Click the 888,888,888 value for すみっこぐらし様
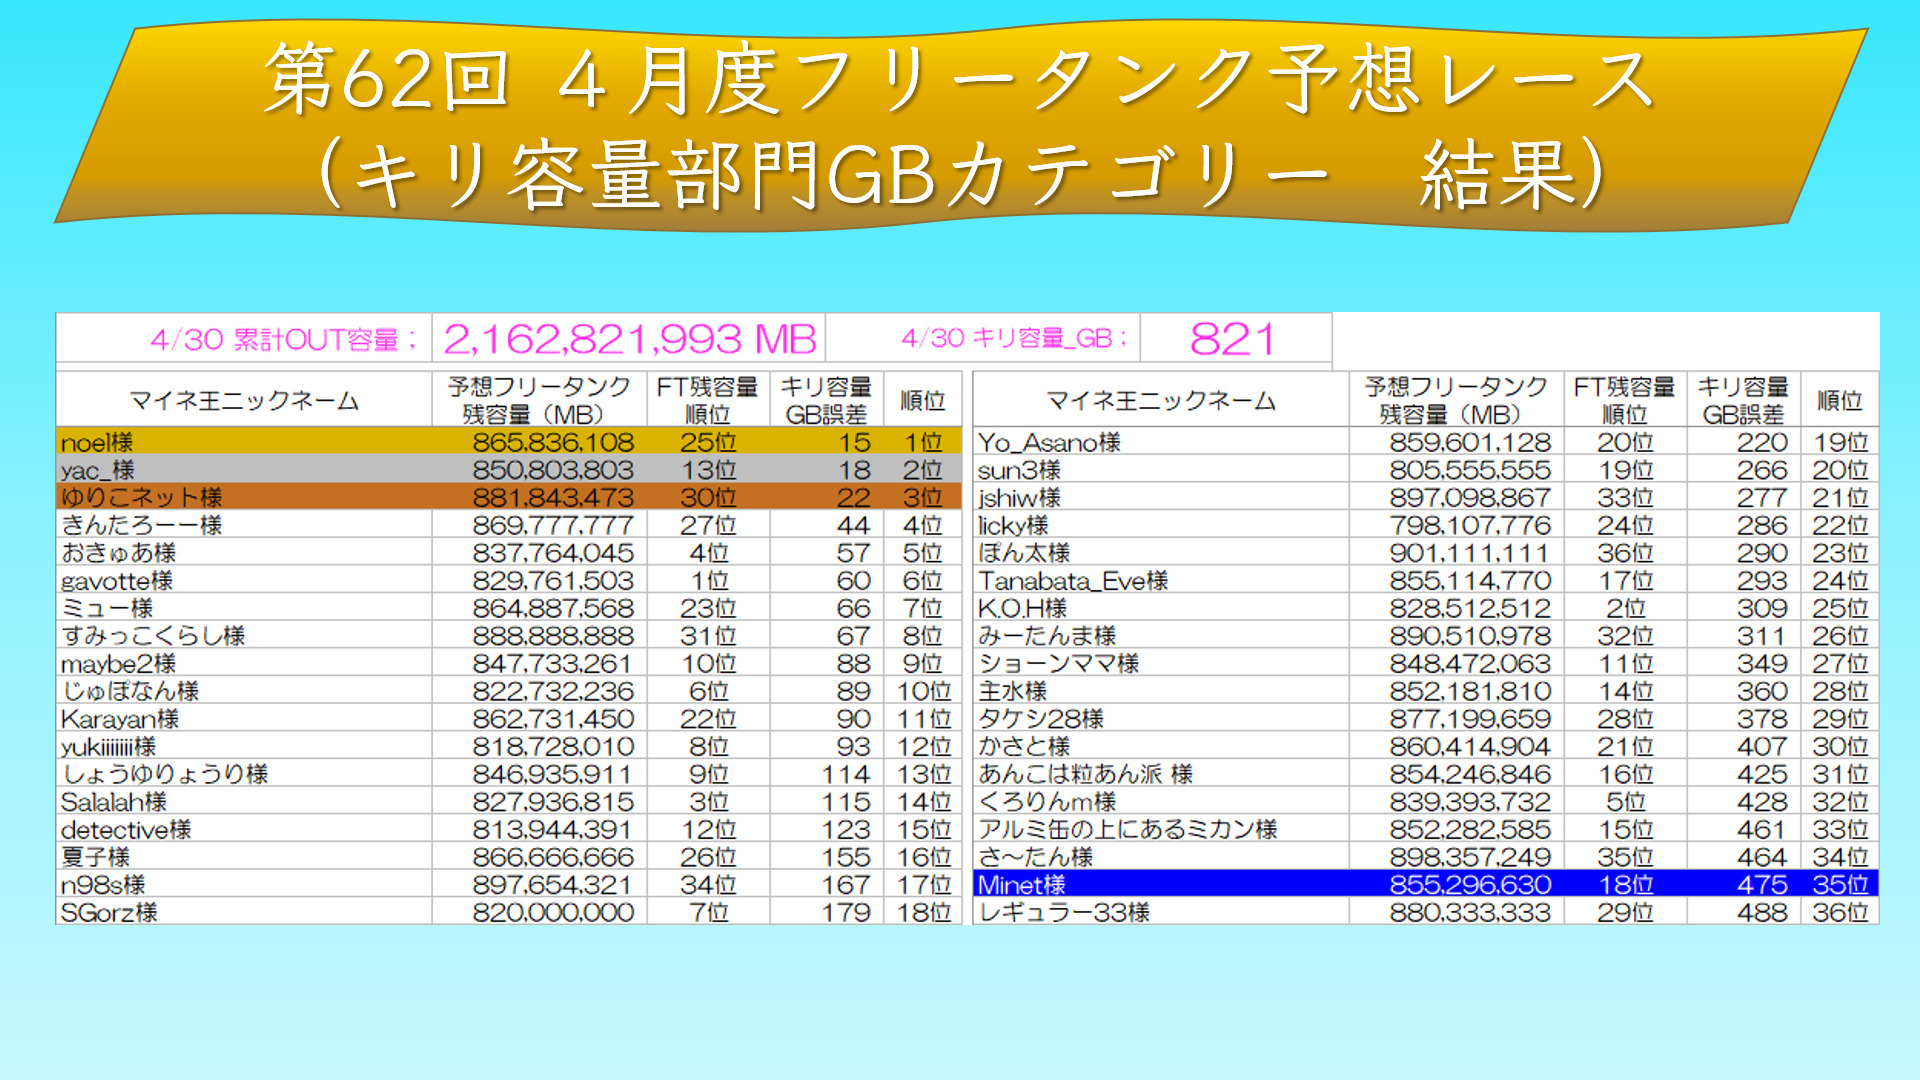 click(x=553, y=635)
